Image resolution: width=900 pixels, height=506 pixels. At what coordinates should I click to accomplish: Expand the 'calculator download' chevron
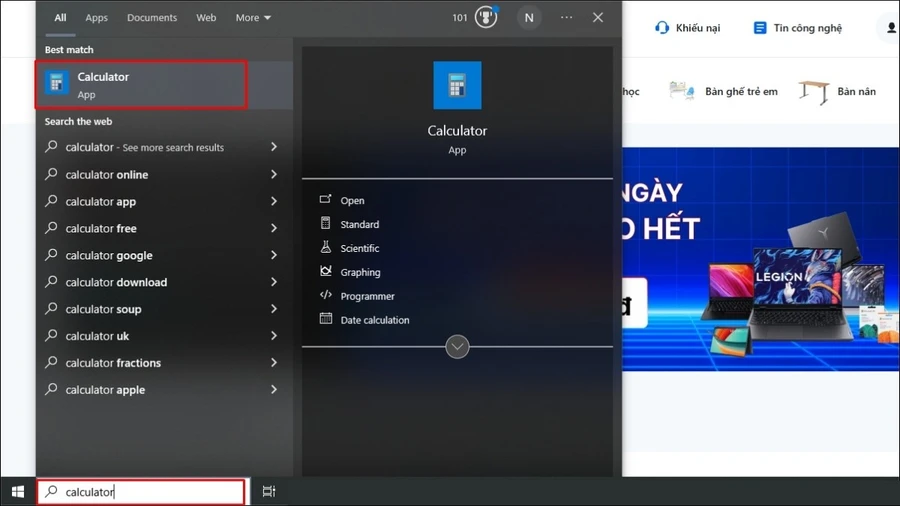tap(274, 282)
